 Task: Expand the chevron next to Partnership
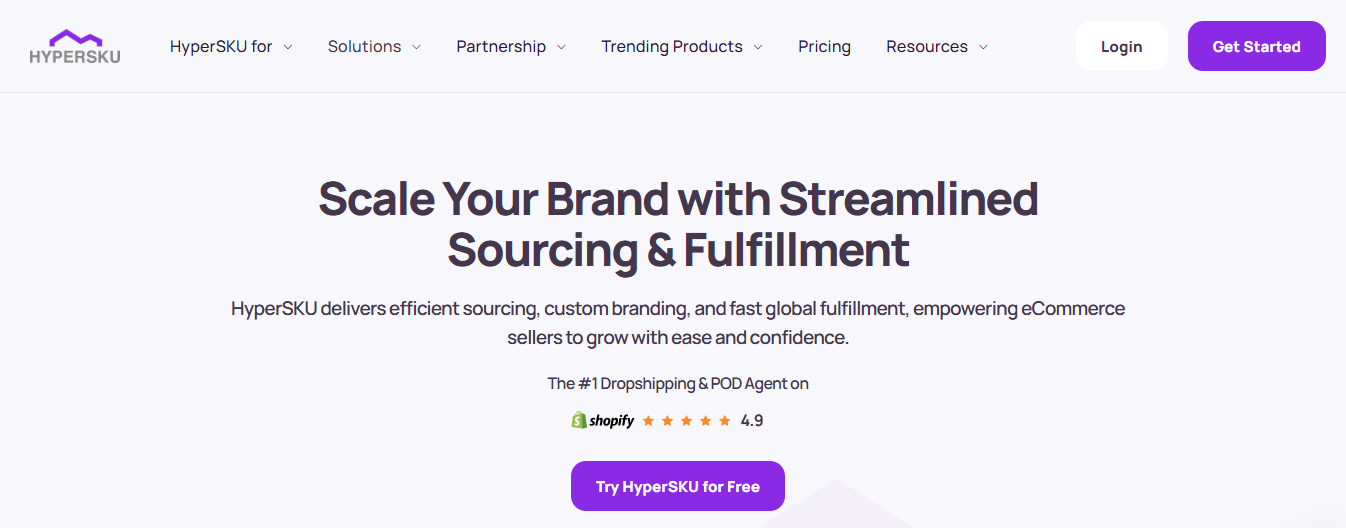pyautogui.click(x=561, y=47)
